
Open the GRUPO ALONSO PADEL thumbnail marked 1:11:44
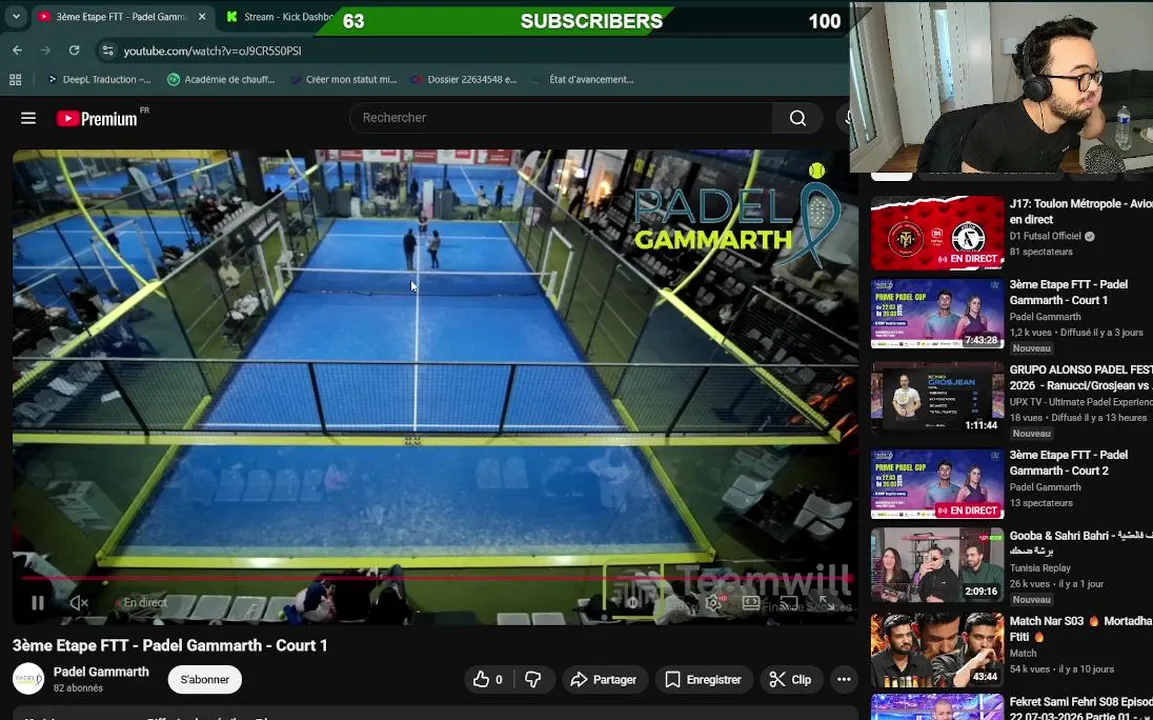(937, 399)
